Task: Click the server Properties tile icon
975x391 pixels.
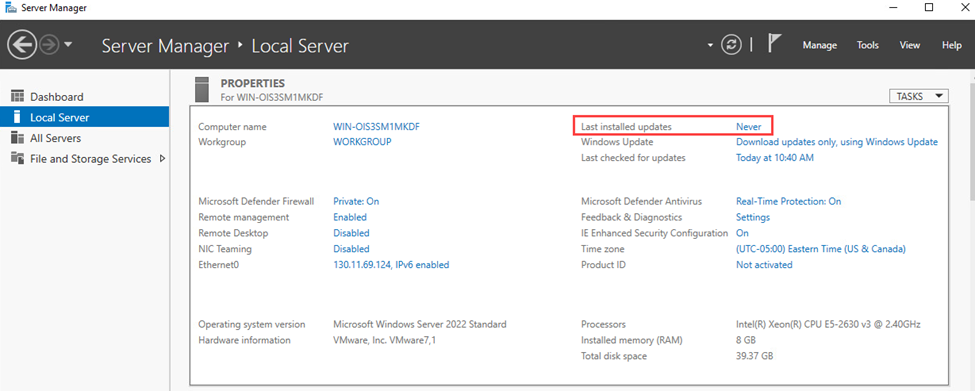Action: (202, 89)
